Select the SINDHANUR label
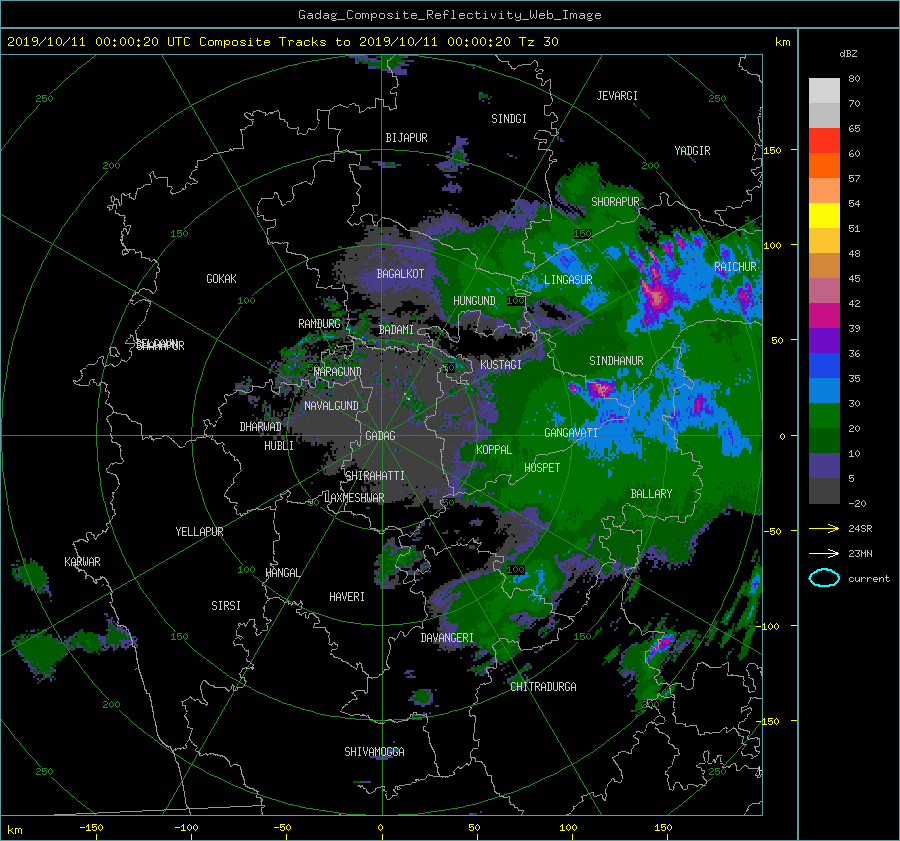900x841 pixels. click(x=616, y=361)
